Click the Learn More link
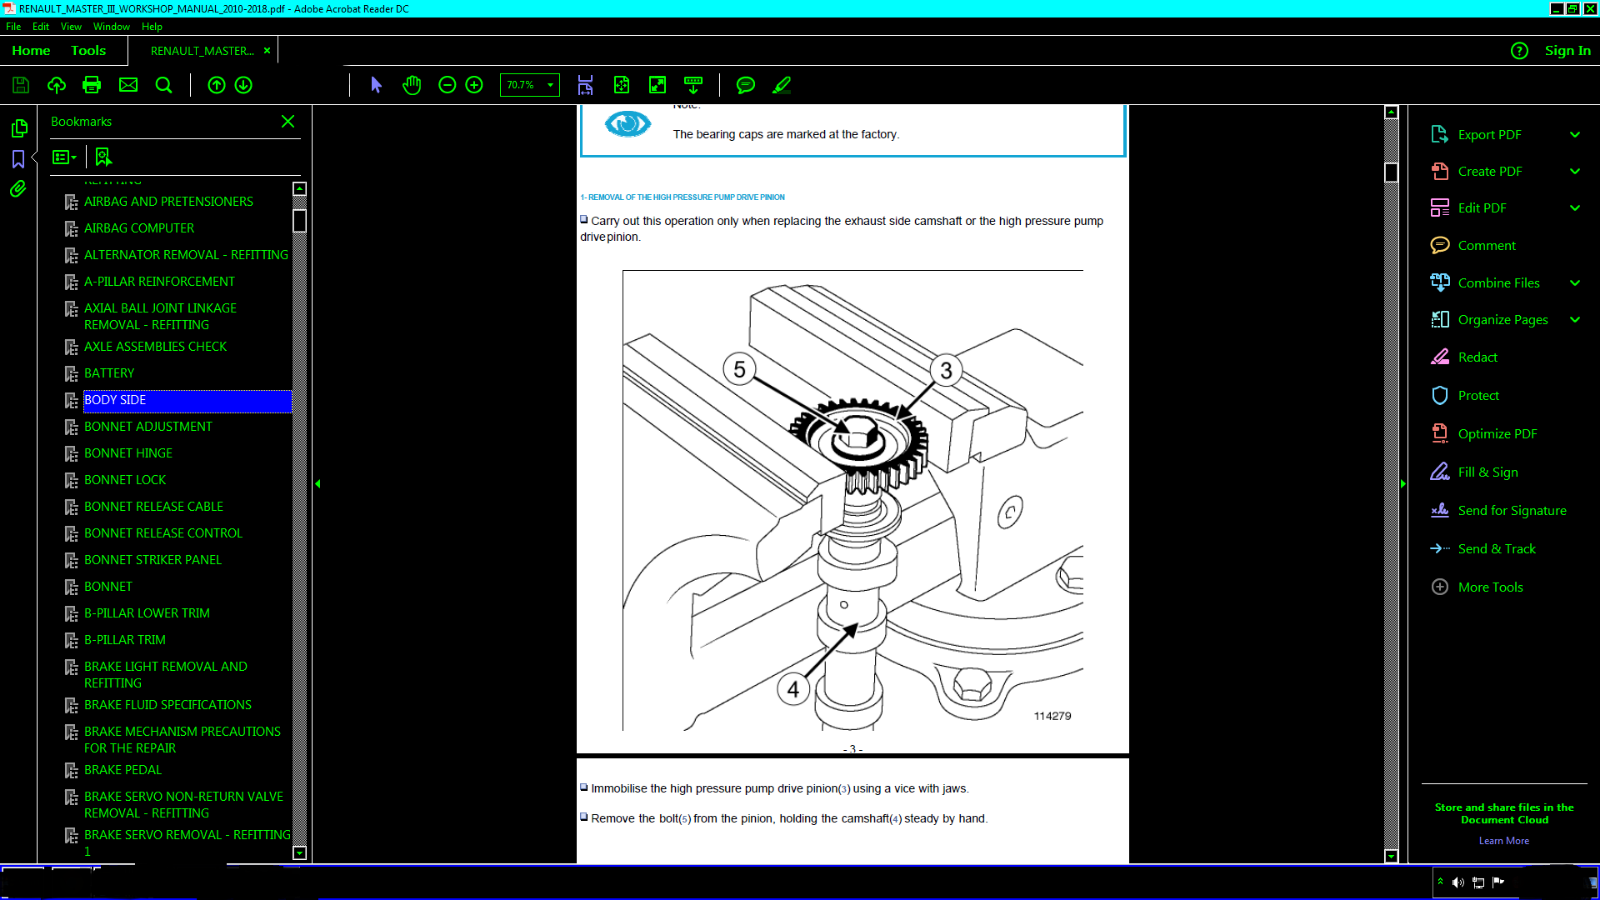 point(1504,840)
